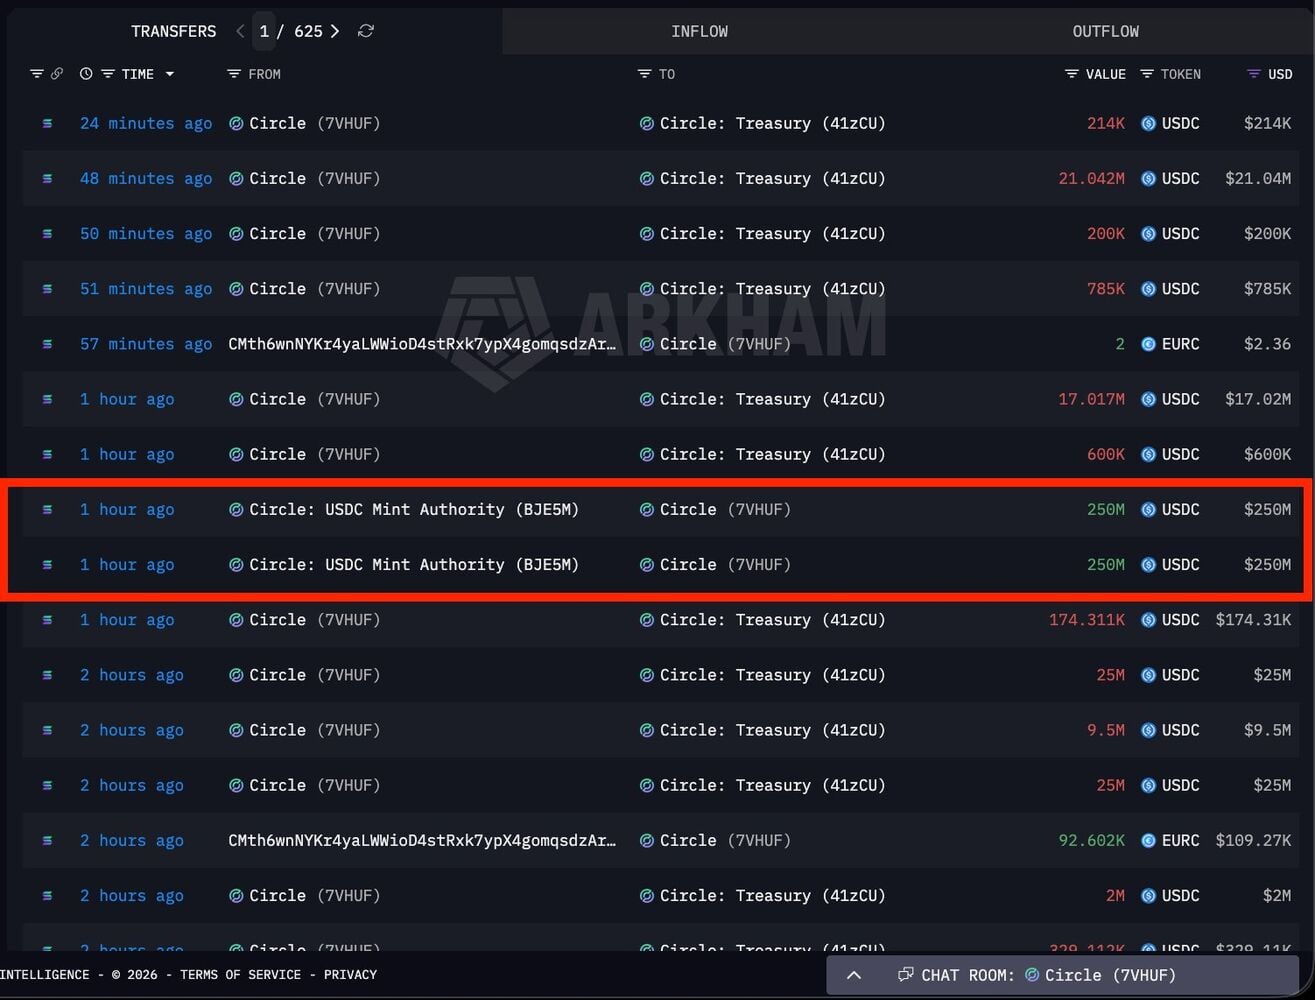The width and height of the screenshot is (1315, 1000).
Task: Open the USD column filter
Action: coord(1253,74)
